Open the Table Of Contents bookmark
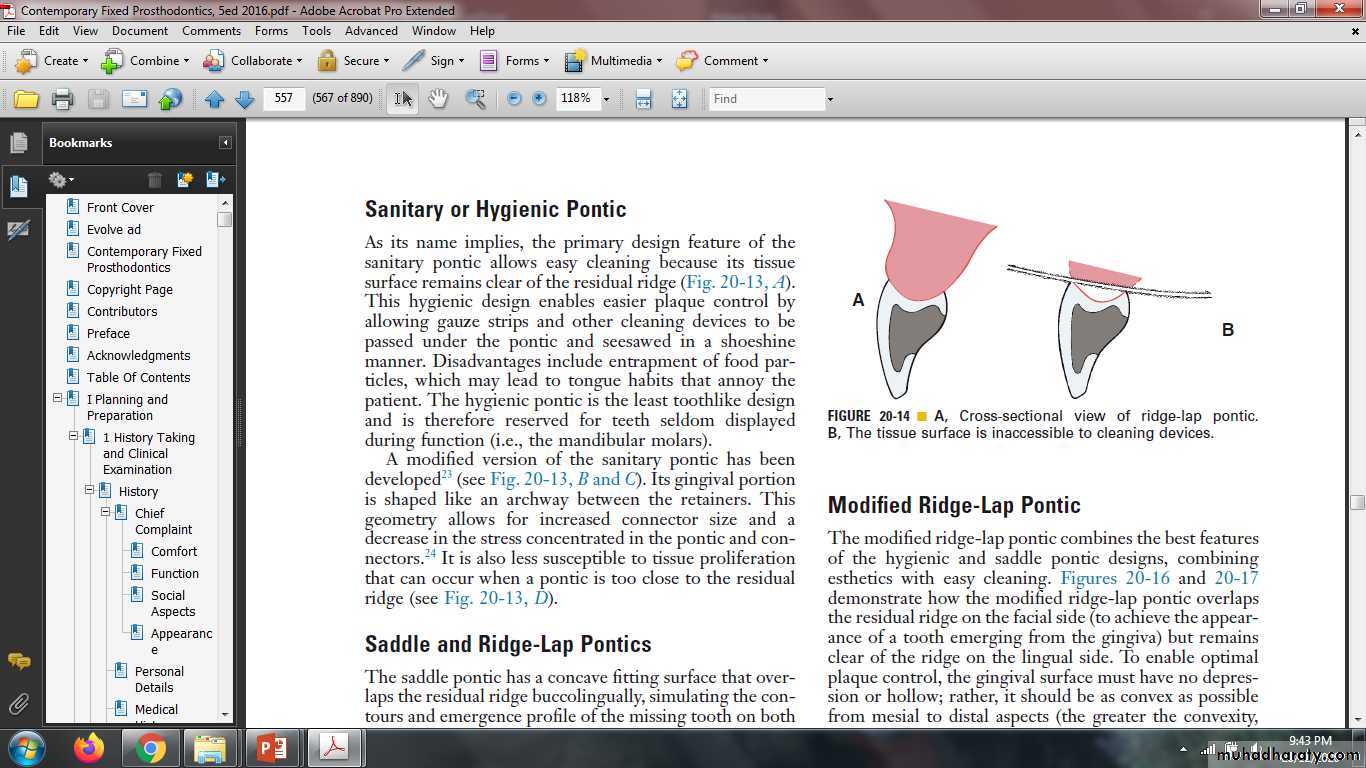This screenshot has height=768, width=1366. 138,377
